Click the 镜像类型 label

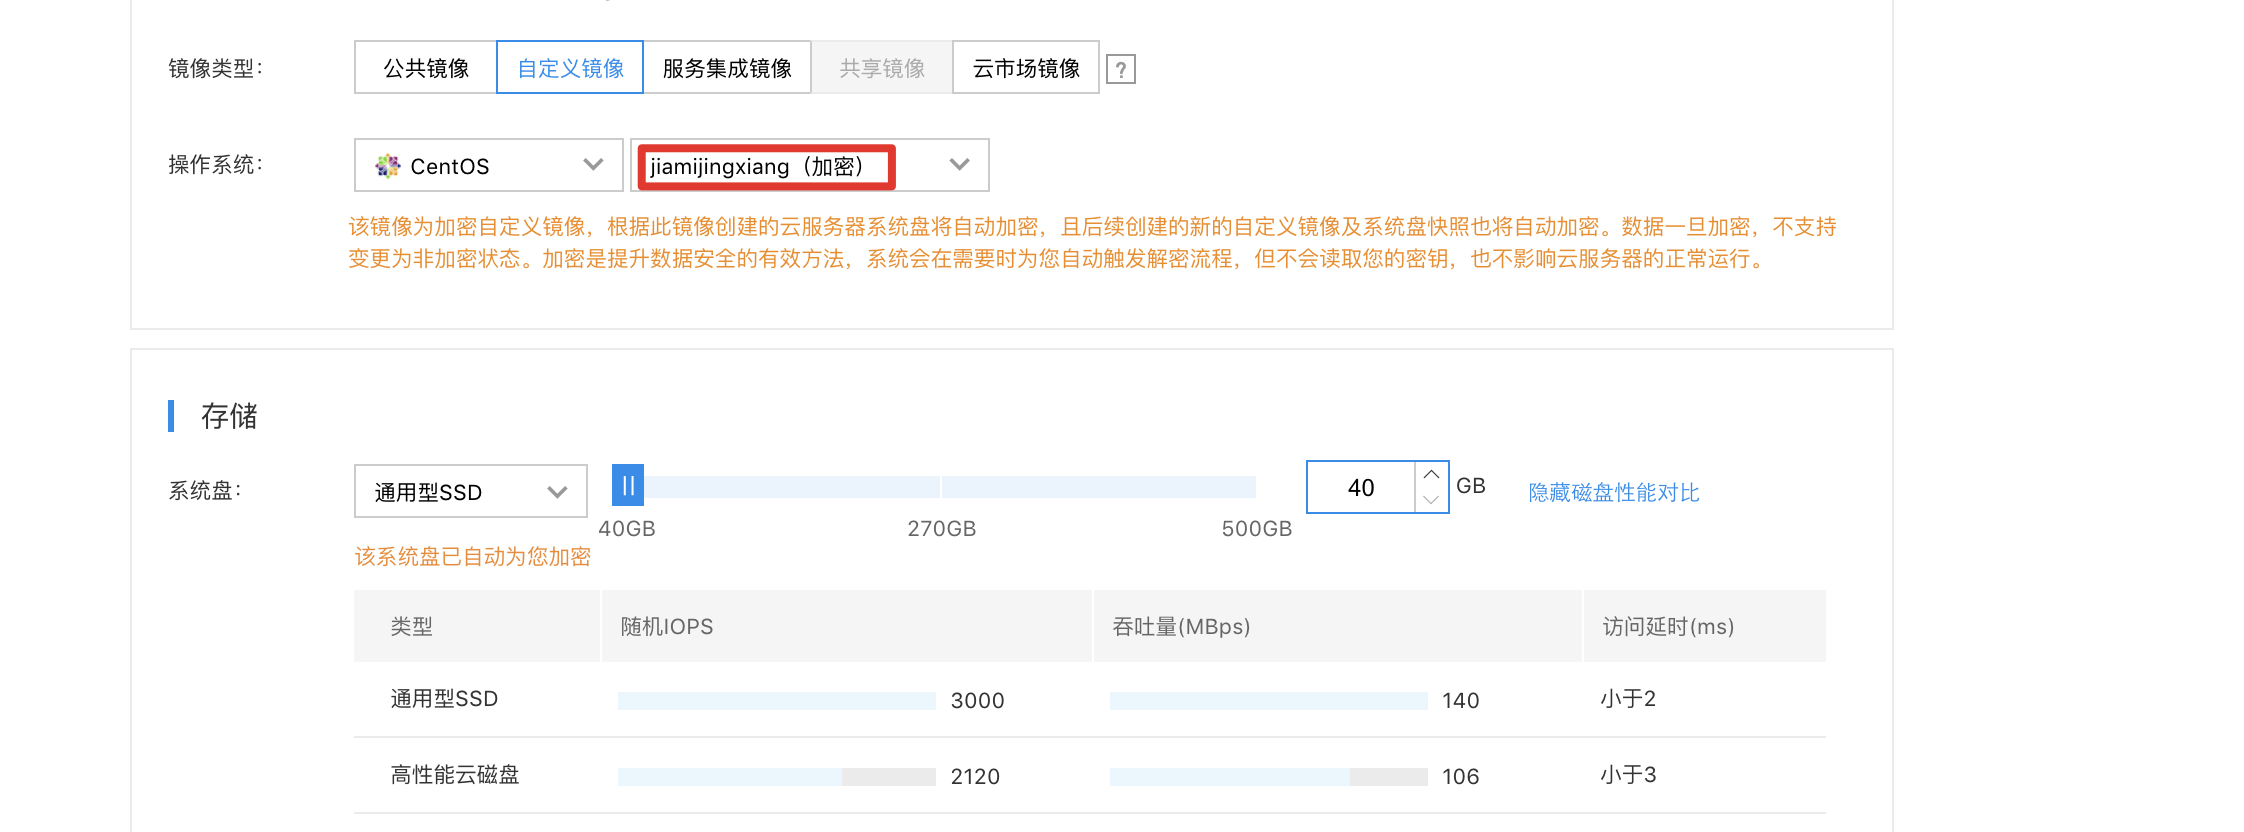click(215, 68)
